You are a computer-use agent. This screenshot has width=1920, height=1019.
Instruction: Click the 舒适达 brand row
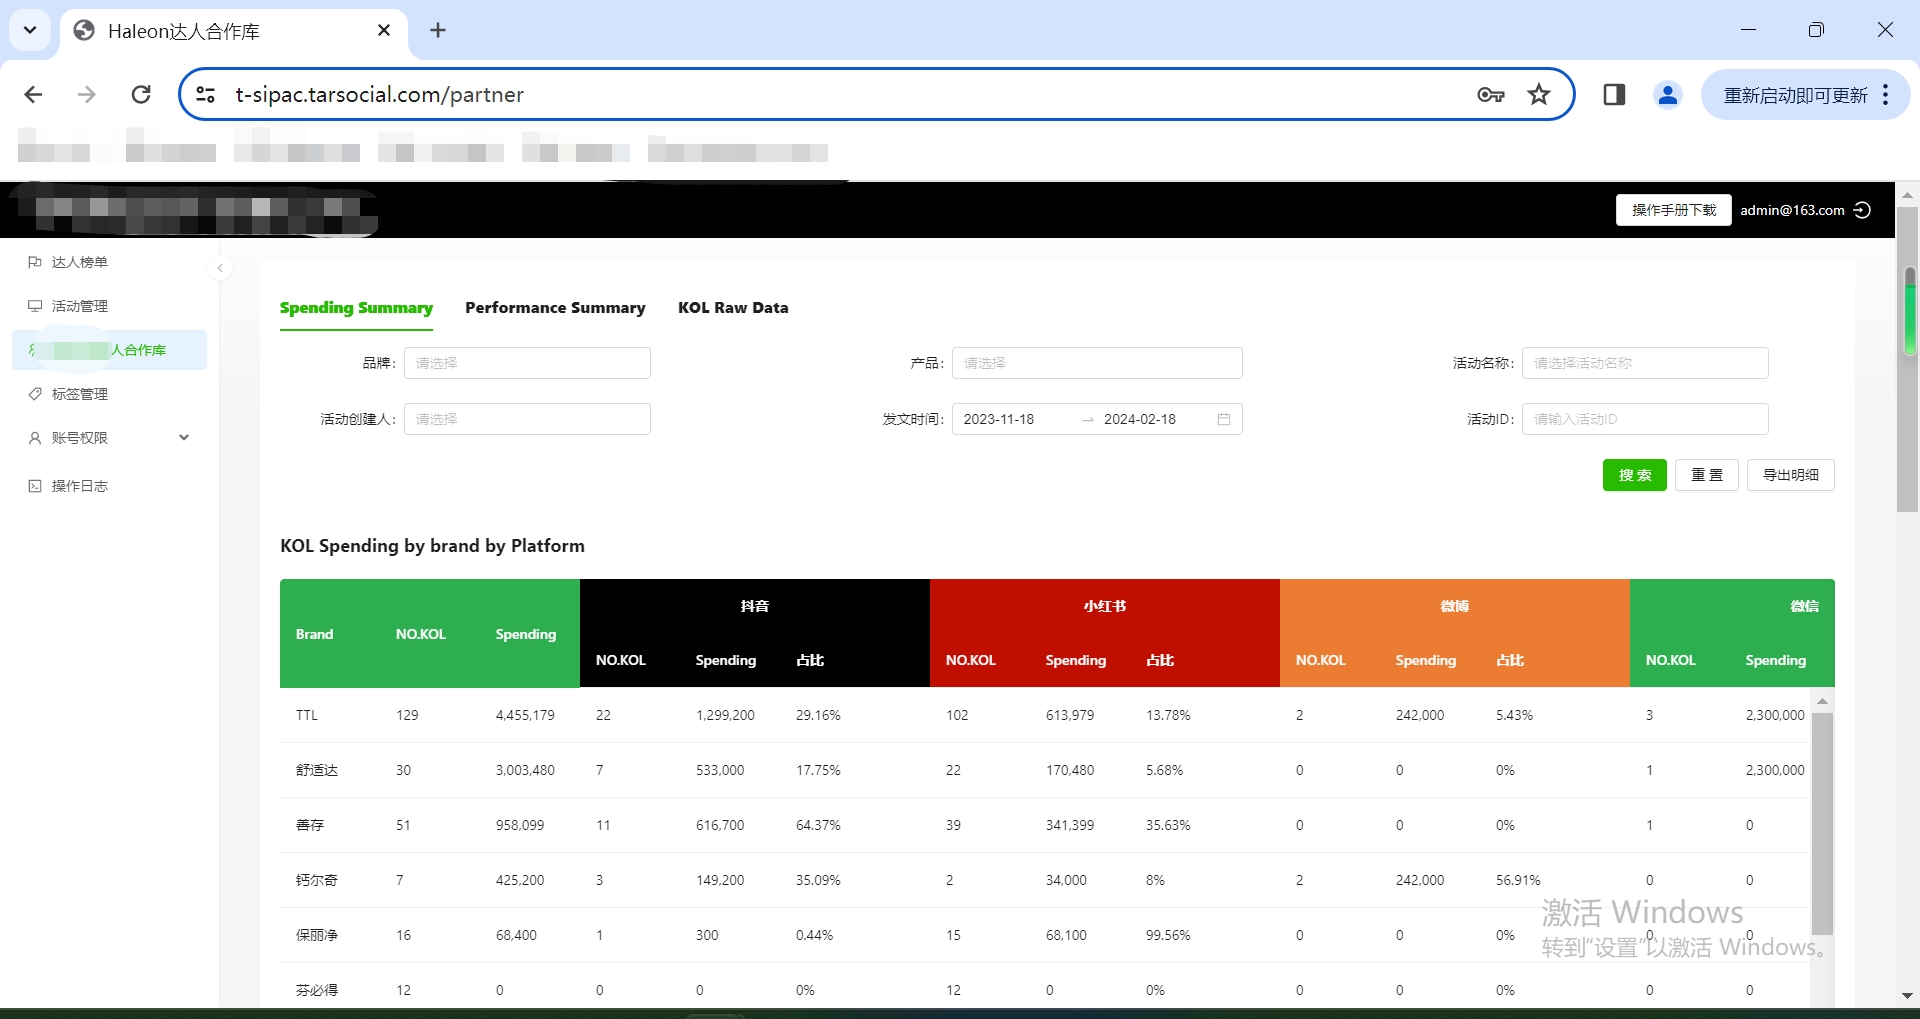1045,770
